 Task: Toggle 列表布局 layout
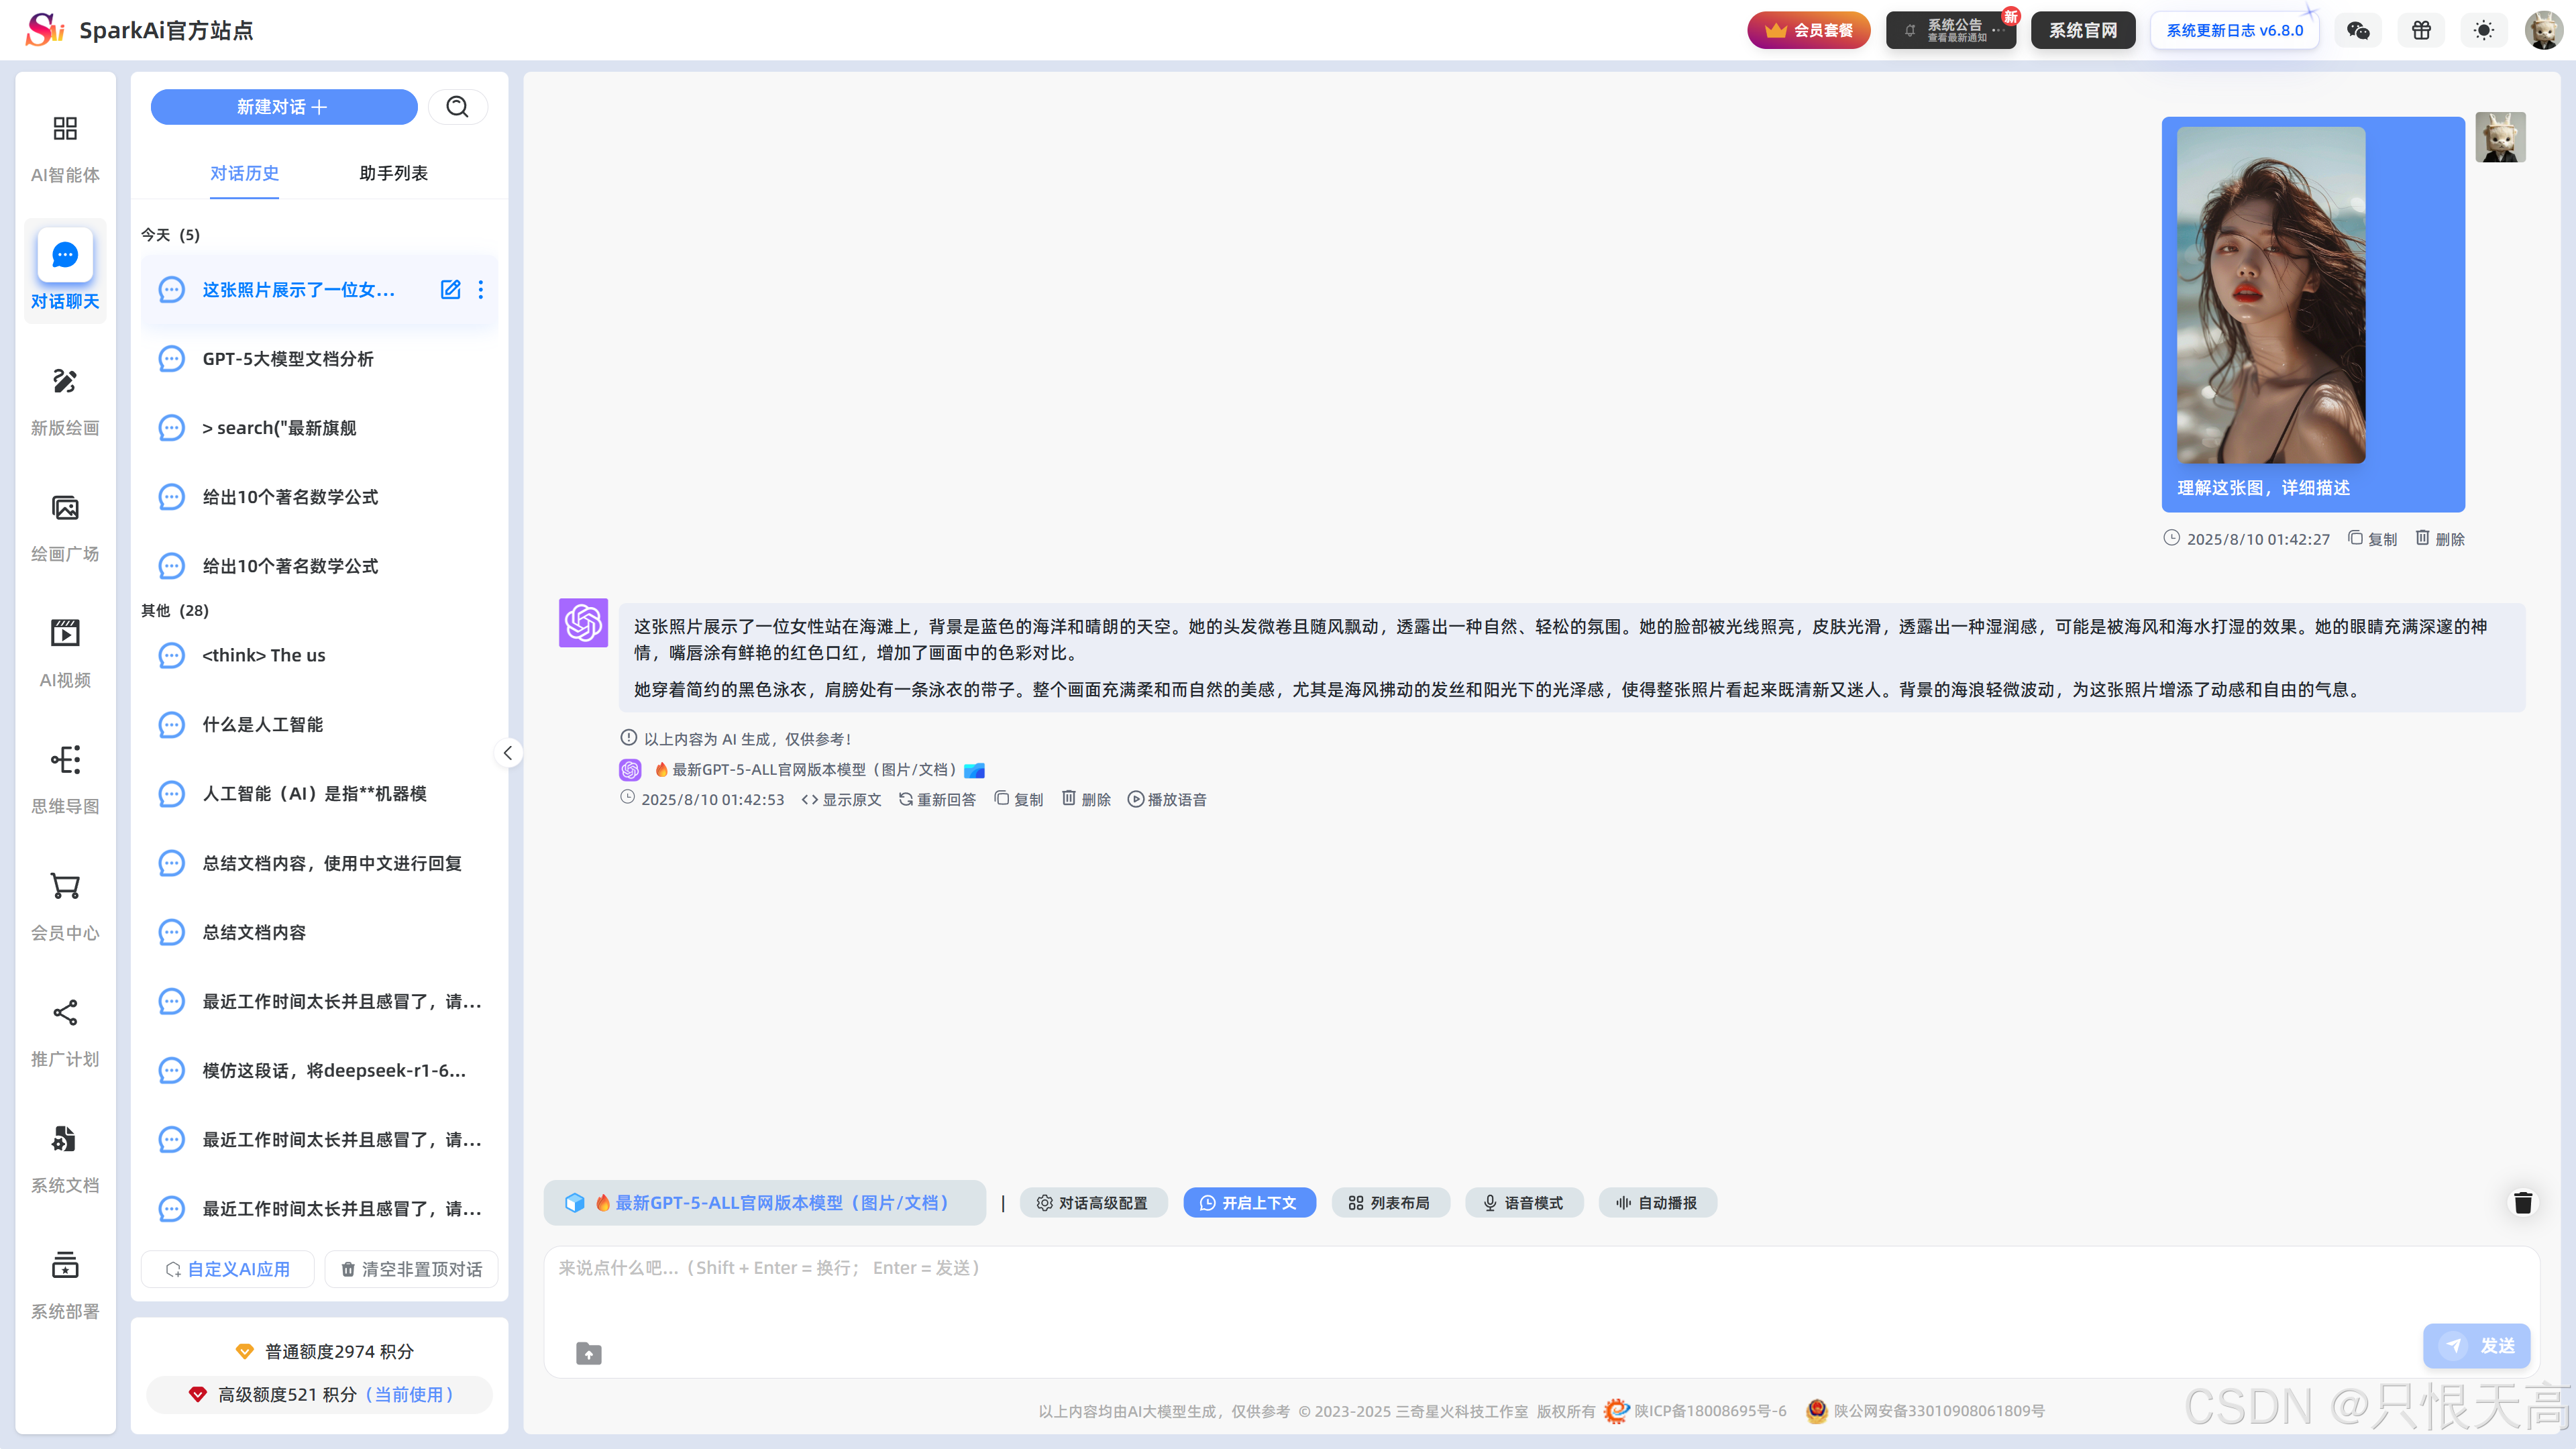coord(1390,1203)
